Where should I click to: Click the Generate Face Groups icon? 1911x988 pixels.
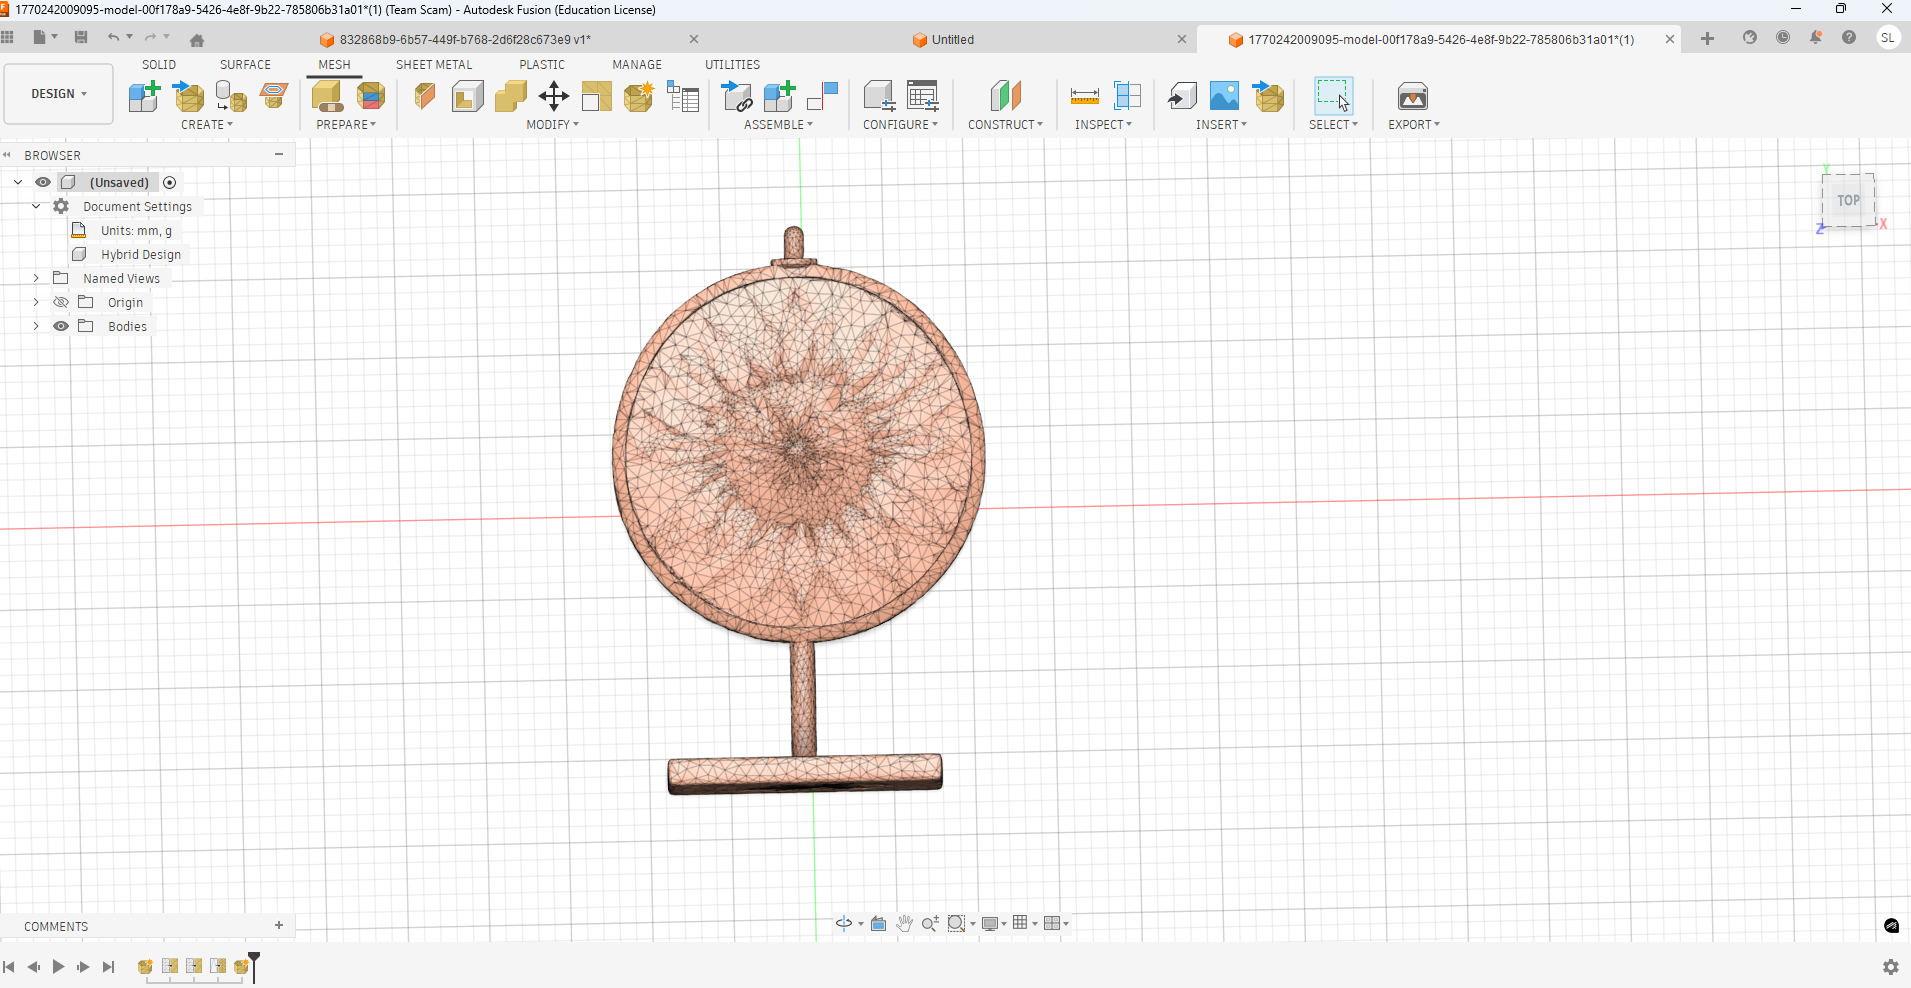pyautogui.click(x=371, y=96)
